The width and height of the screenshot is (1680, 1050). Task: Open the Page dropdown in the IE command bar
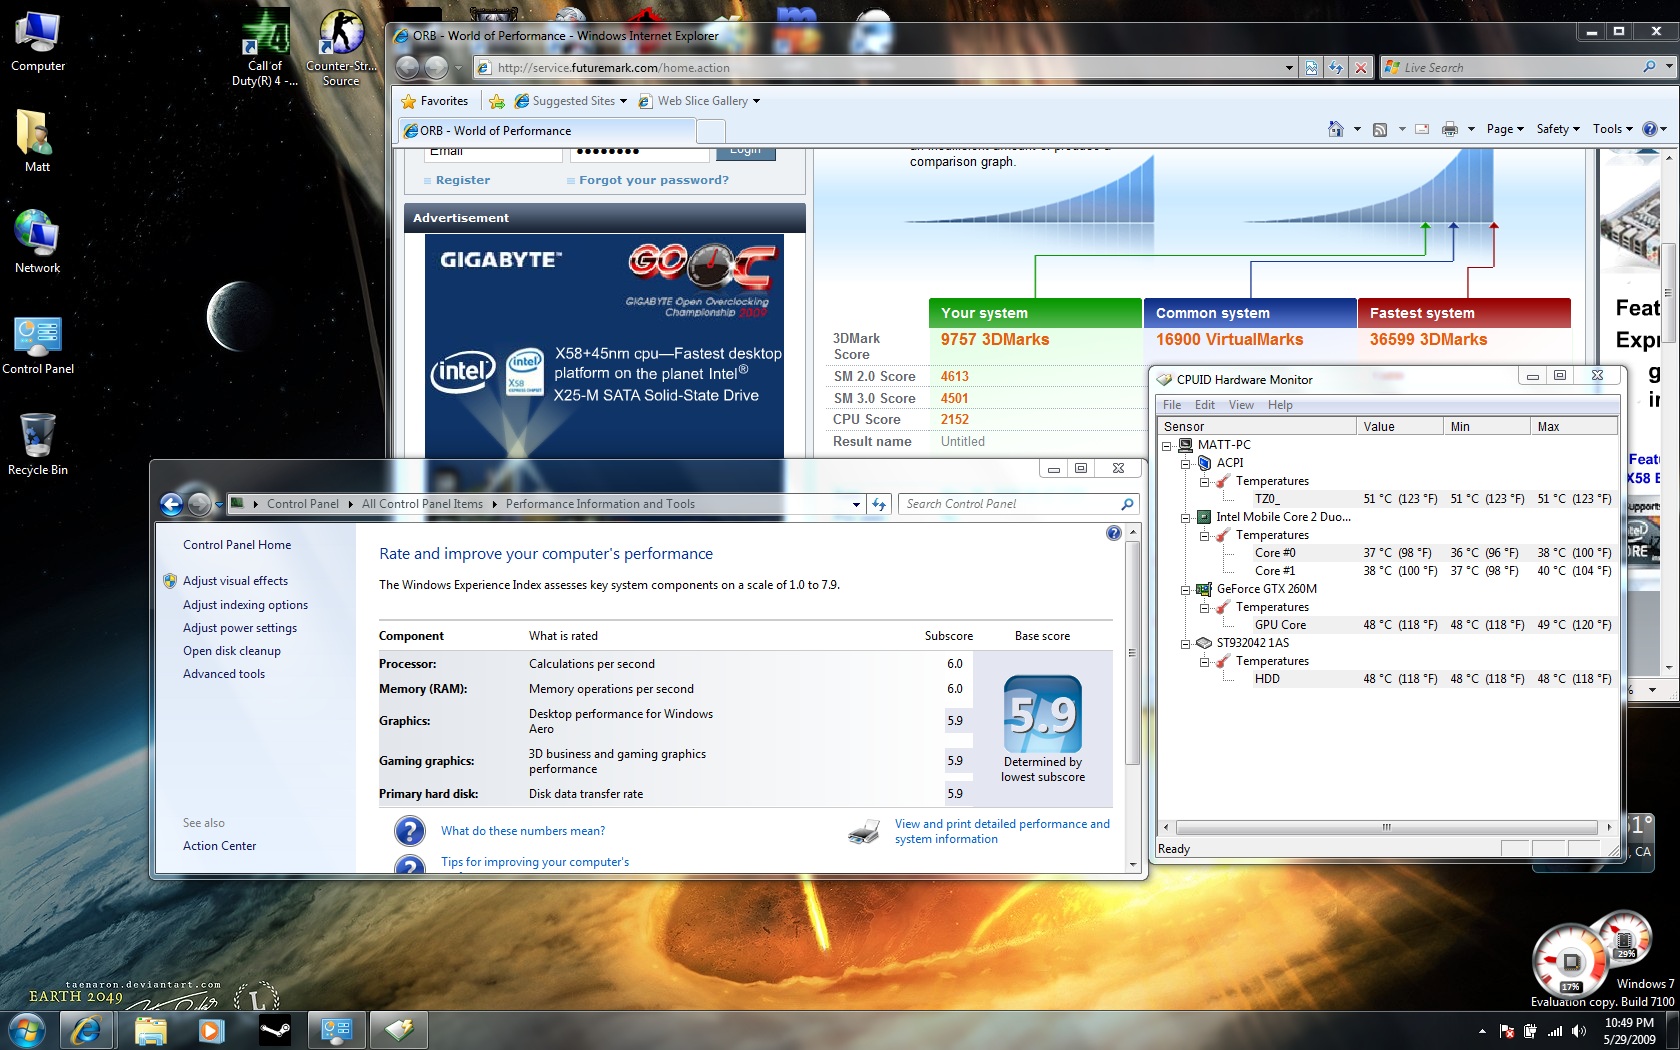coord(1505,129)
